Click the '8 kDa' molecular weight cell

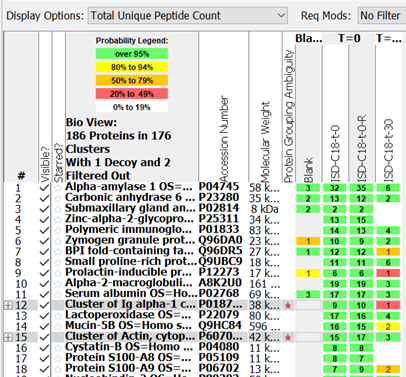tap(265, 209)
